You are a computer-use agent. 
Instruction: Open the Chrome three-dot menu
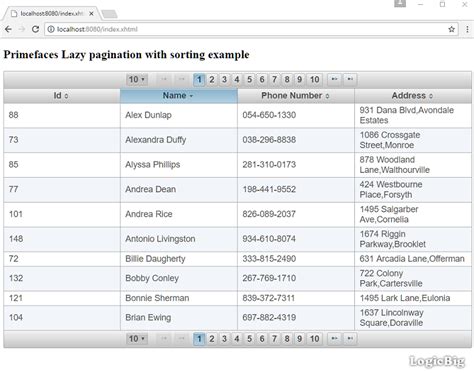click(x=467, y=29)
